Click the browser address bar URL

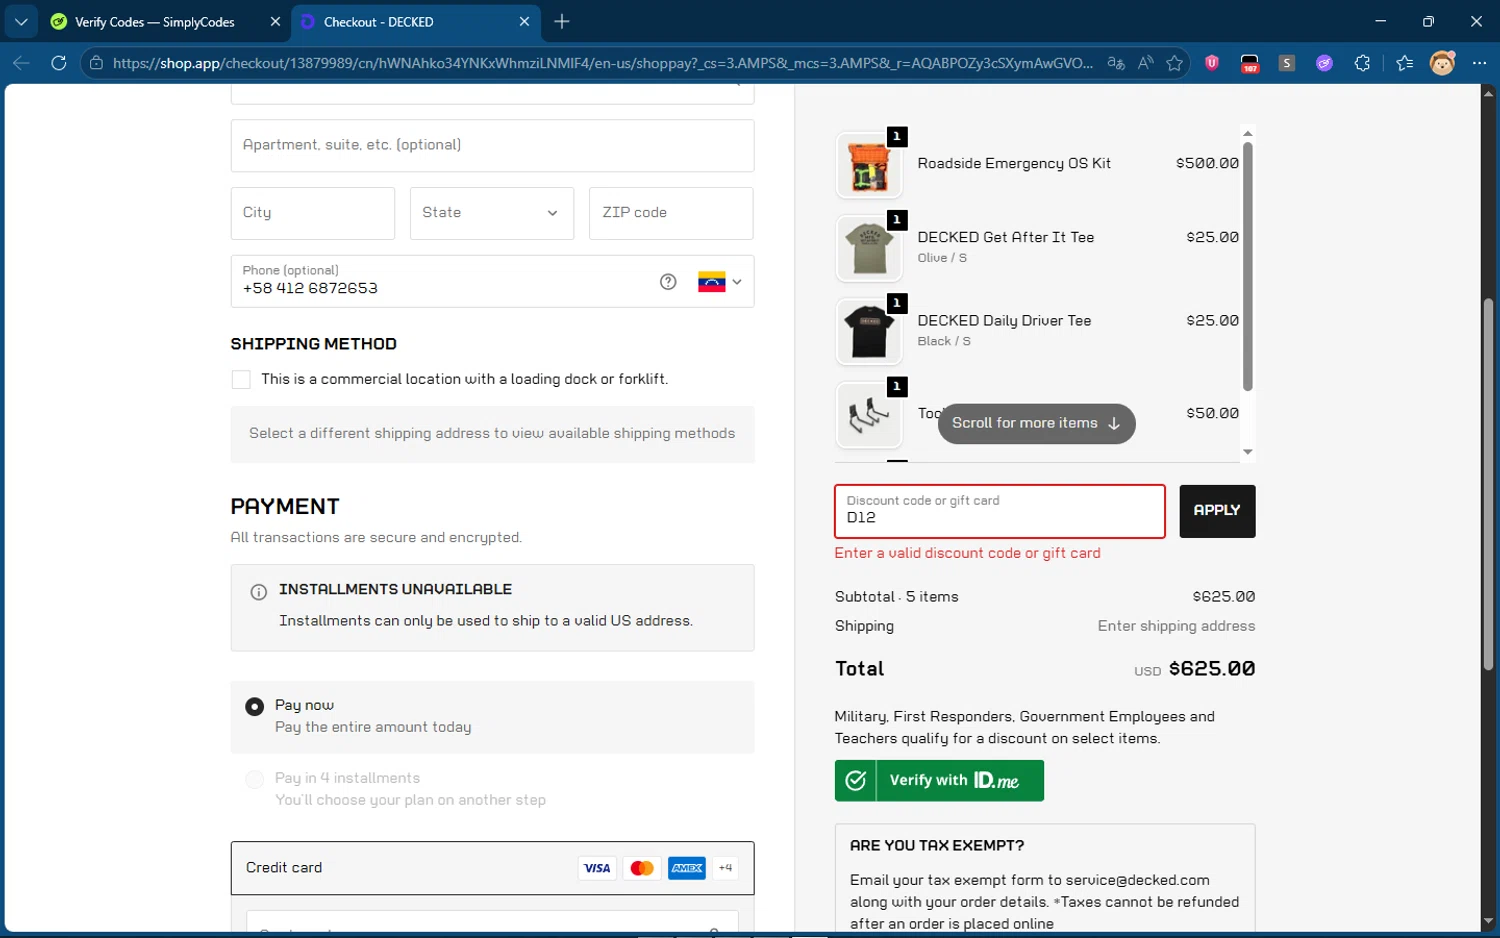tap(602, 63)
